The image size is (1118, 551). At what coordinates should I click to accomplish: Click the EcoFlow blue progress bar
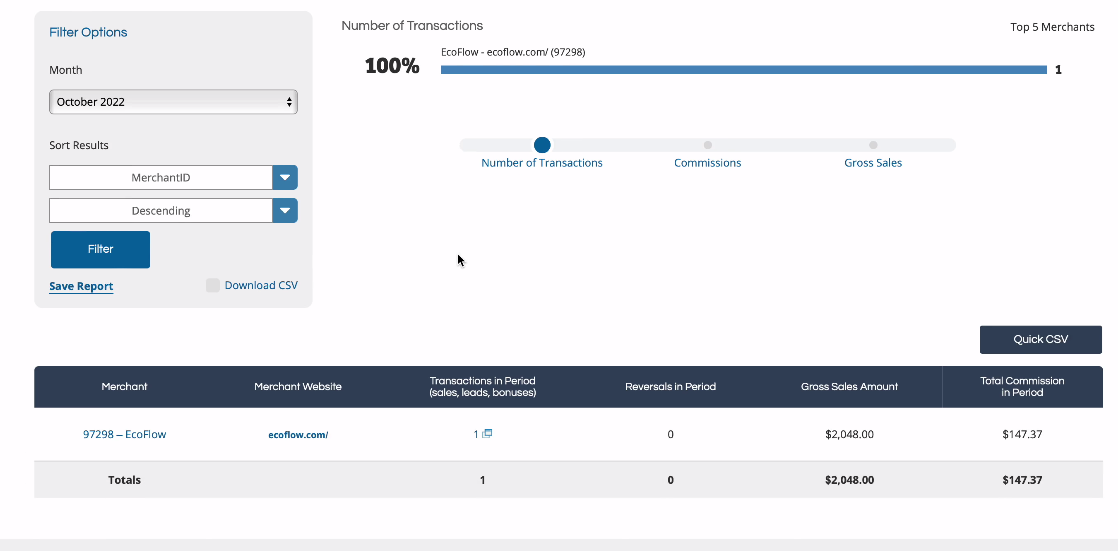tap(744, 70)
